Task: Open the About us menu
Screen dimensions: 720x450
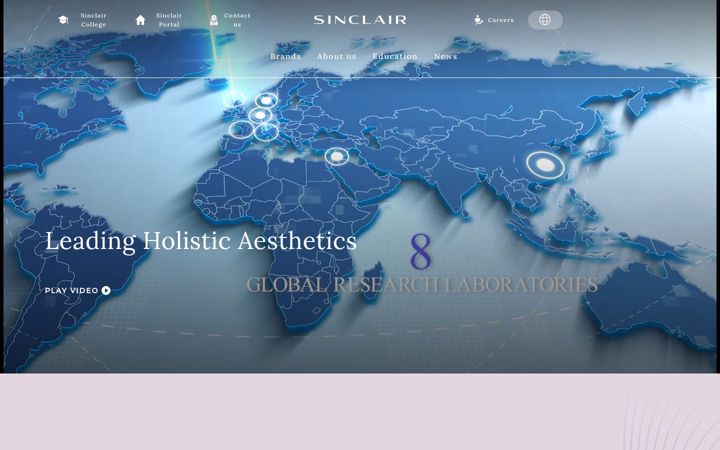Action: point(337,56)
